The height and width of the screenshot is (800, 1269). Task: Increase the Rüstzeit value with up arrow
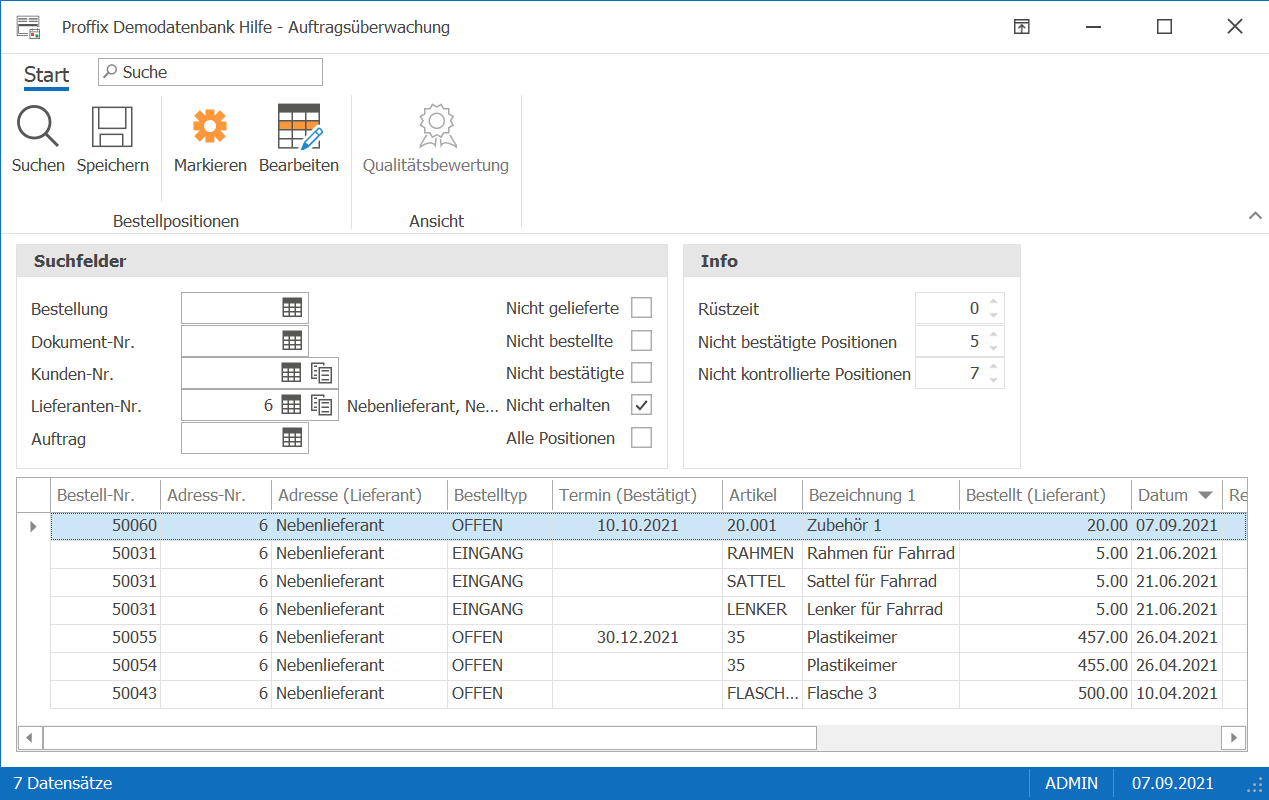tap(993, 302)
